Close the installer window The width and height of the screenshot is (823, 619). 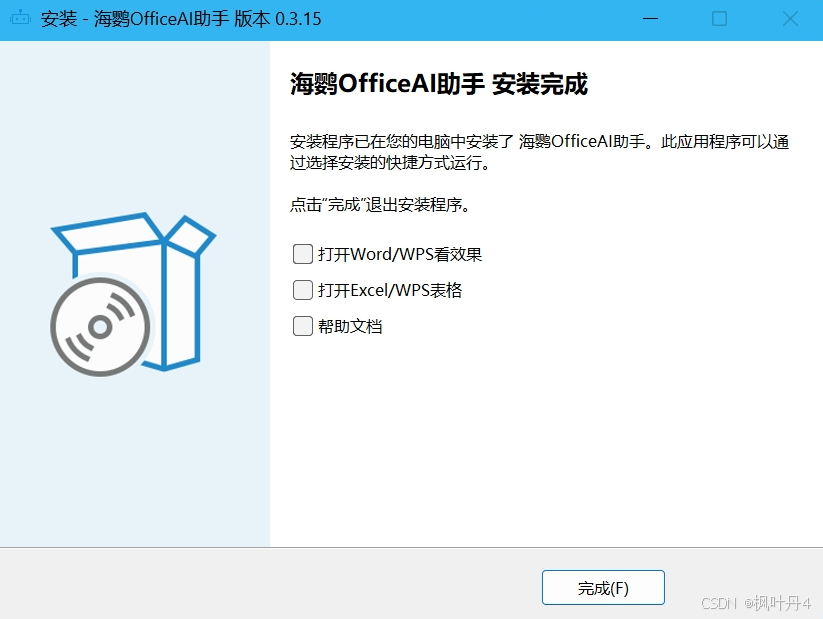(x=789, y=19)
